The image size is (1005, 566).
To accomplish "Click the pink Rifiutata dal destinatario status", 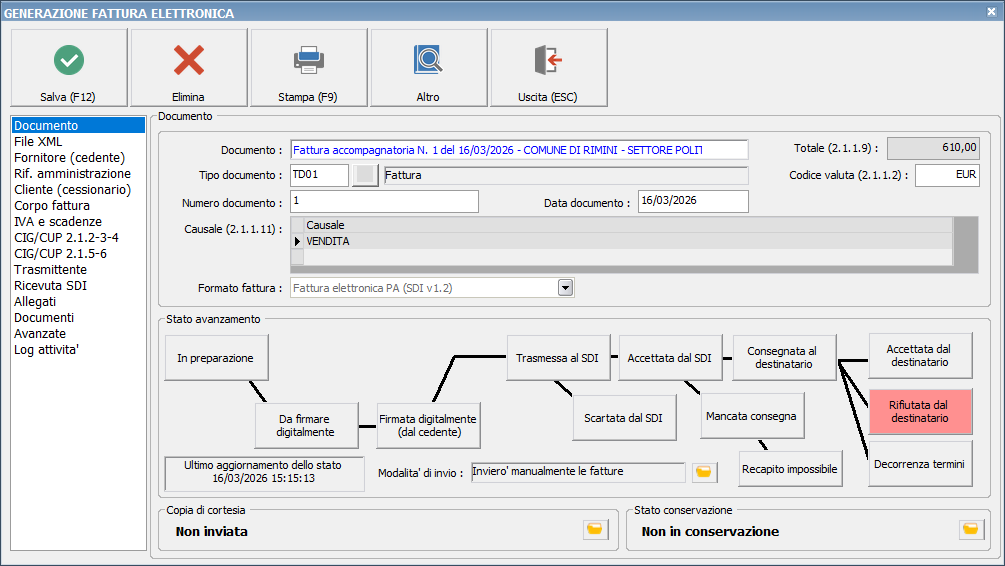I will coord(919,412).
